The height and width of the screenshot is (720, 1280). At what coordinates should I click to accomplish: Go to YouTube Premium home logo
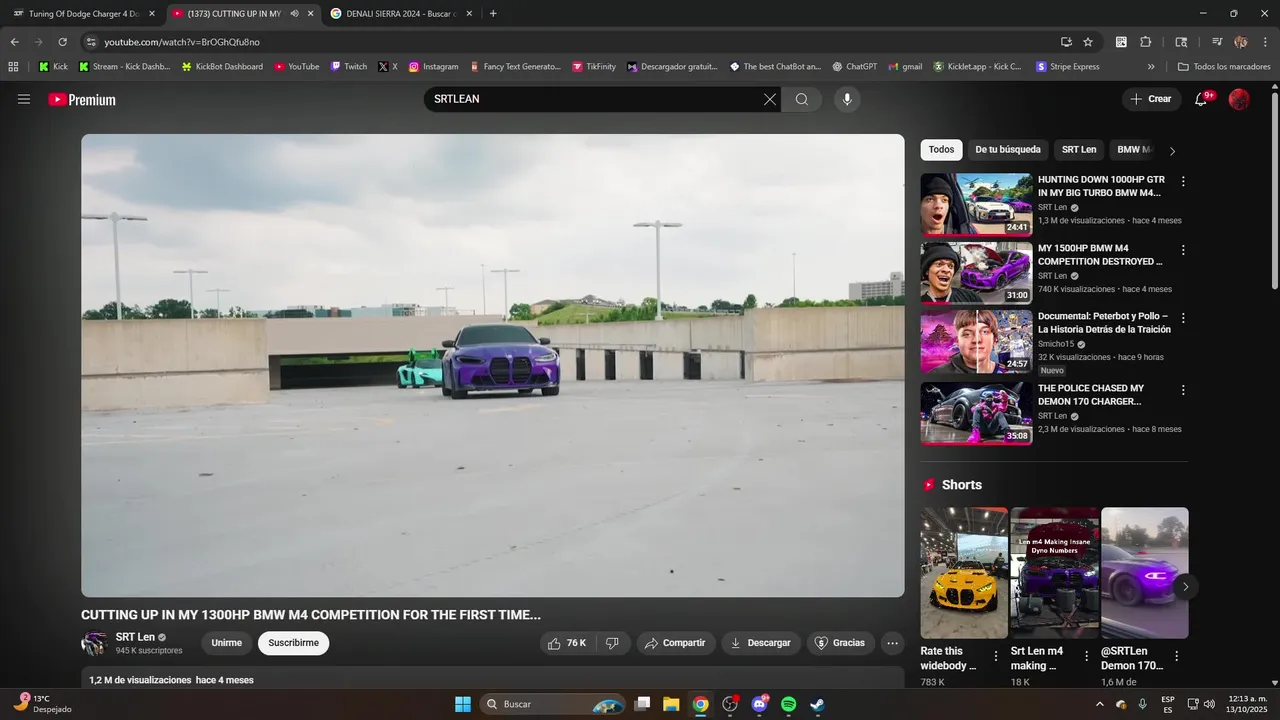(x=82, y=99)
